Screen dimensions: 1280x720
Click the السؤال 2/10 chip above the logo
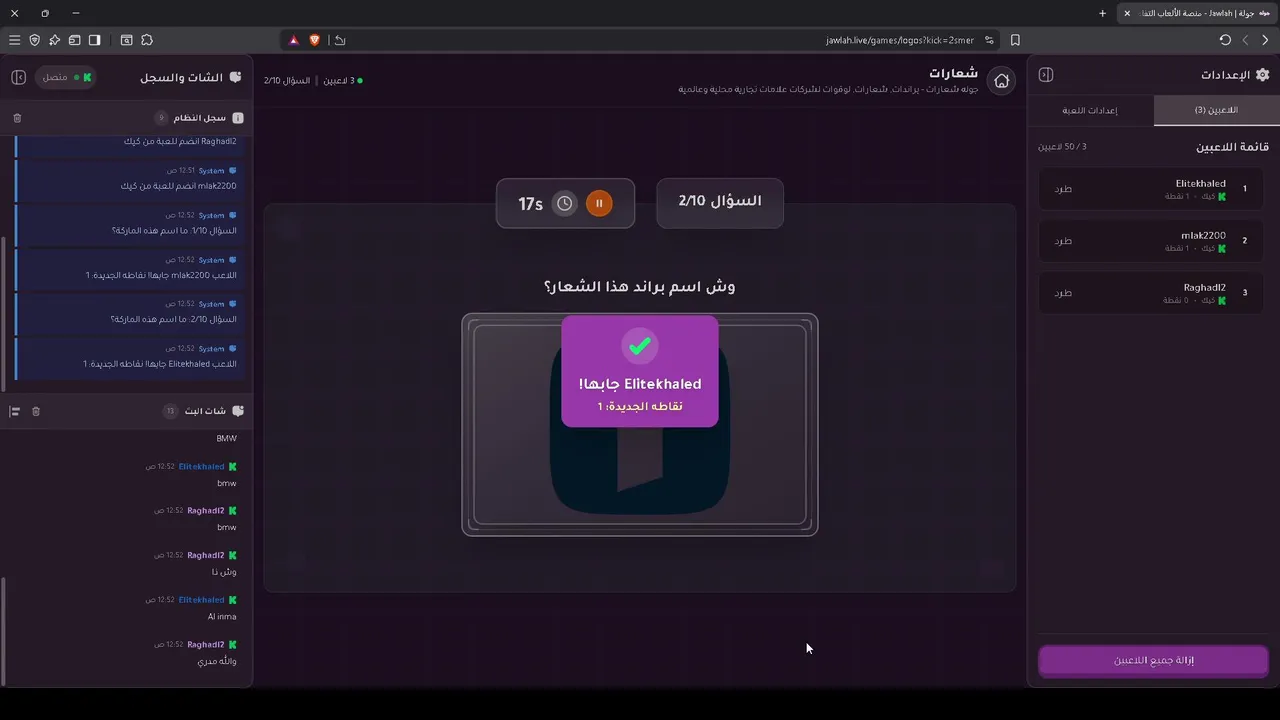pos(720,202)
